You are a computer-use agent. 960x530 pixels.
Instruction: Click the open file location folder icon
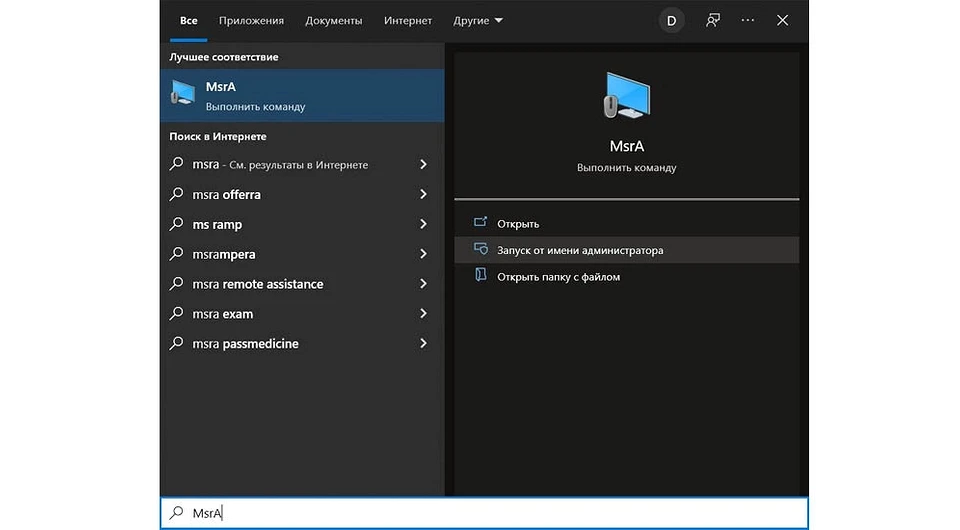coord(481,276)
